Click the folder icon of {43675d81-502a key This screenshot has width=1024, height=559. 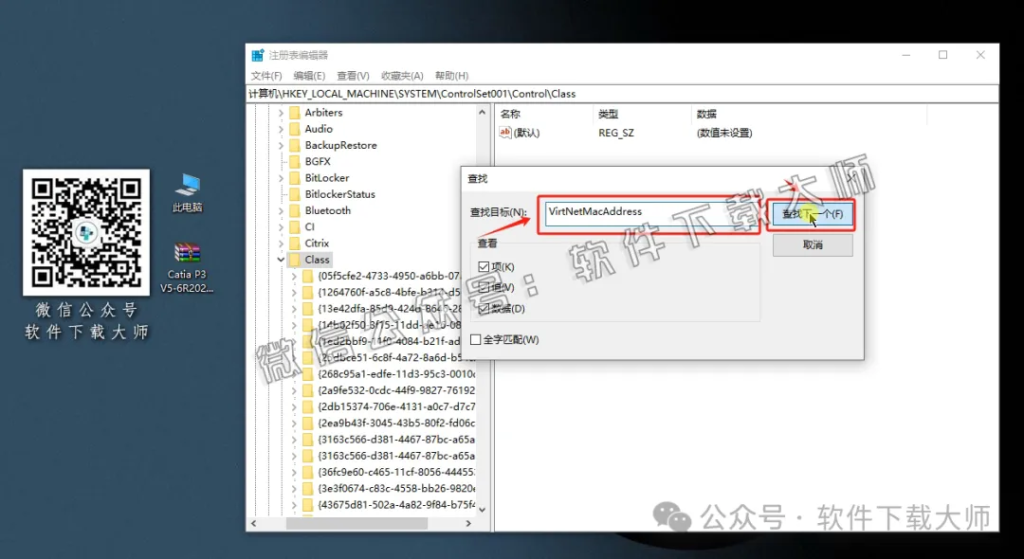point(308,505)
